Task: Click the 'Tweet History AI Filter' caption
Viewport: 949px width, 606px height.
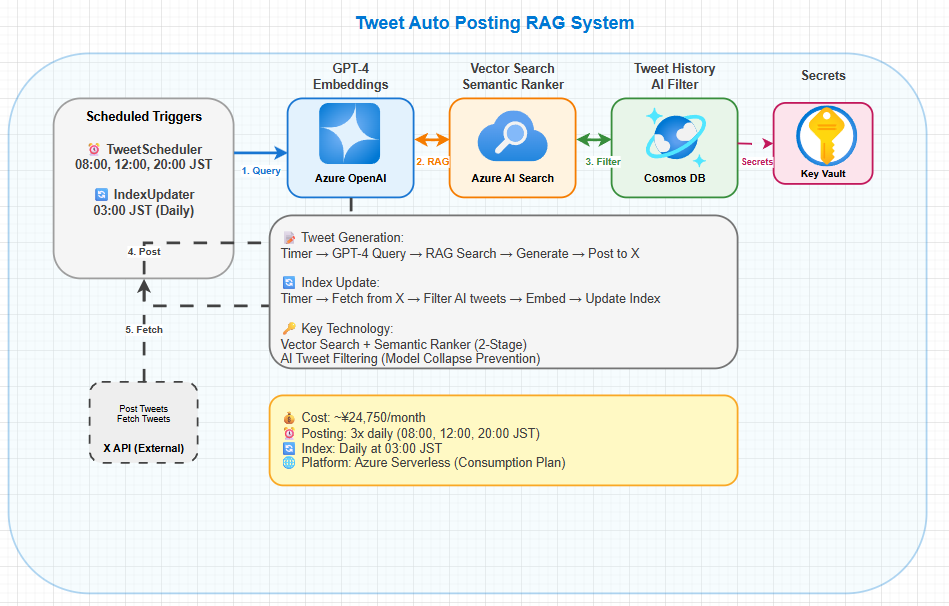Action: [675, 76]
